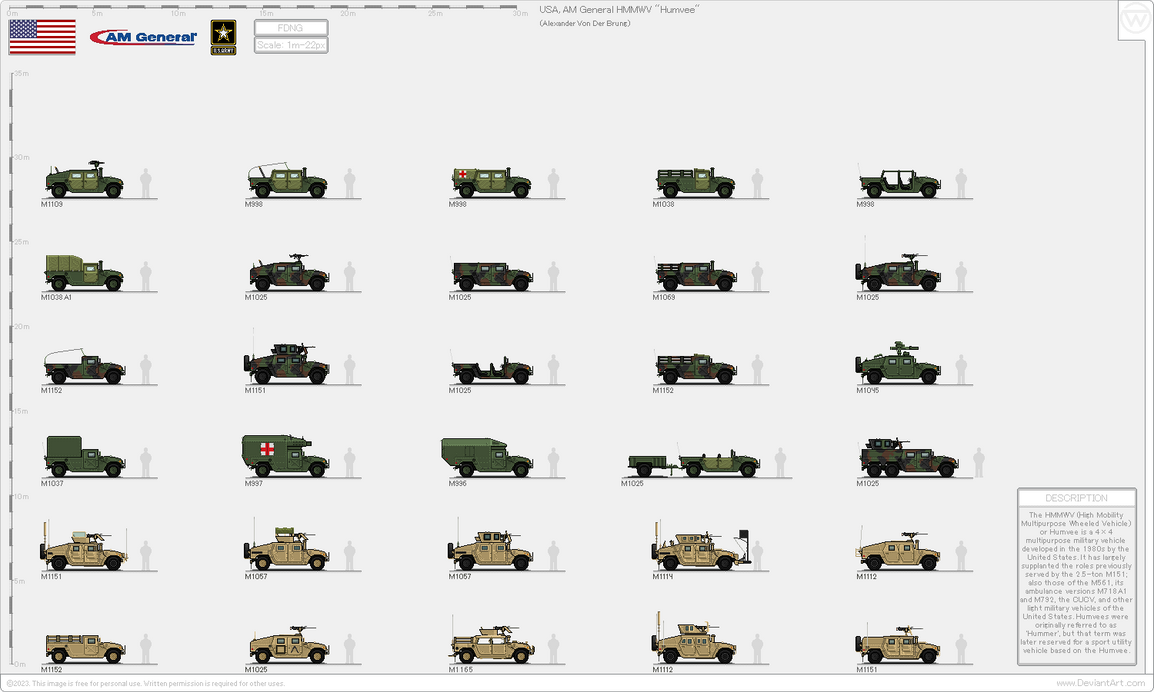
Task: Select the tan M1152 cargo Humvee
Action: [x=85, y=649]
